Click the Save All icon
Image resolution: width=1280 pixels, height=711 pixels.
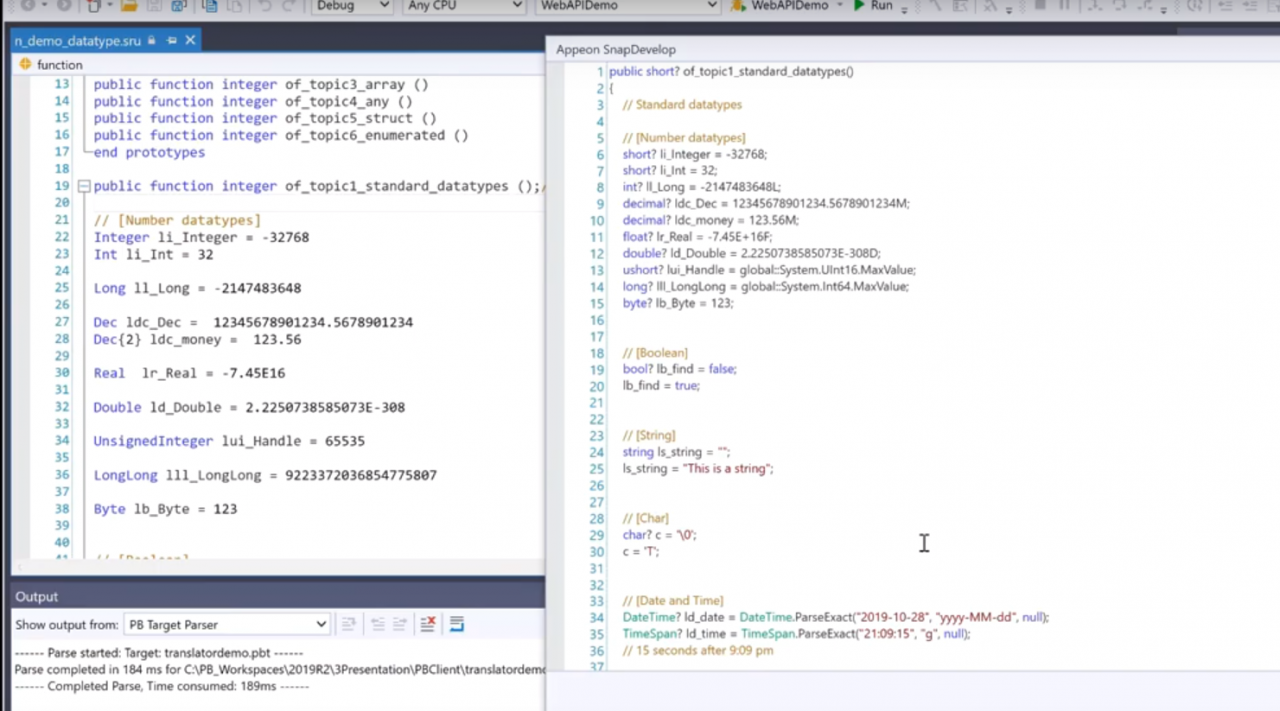coord(181,6)
